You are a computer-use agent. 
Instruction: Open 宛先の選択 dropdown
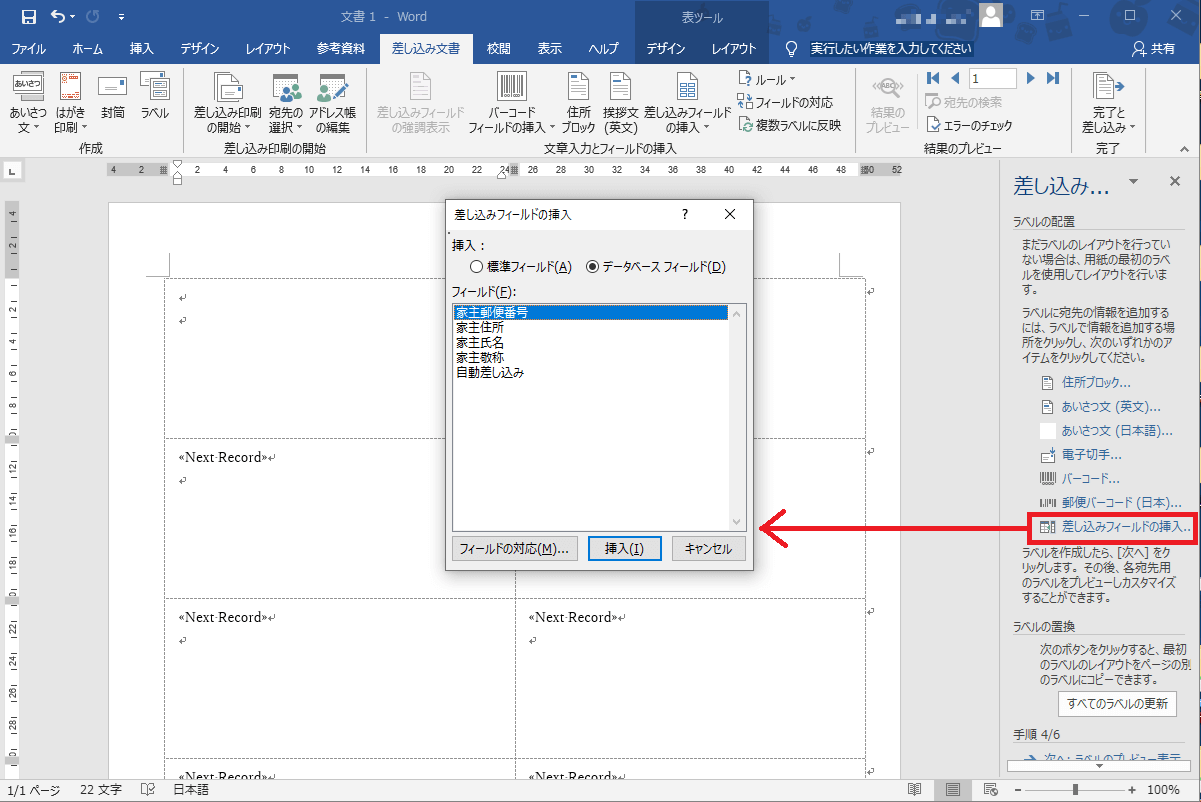coord(285,105)
